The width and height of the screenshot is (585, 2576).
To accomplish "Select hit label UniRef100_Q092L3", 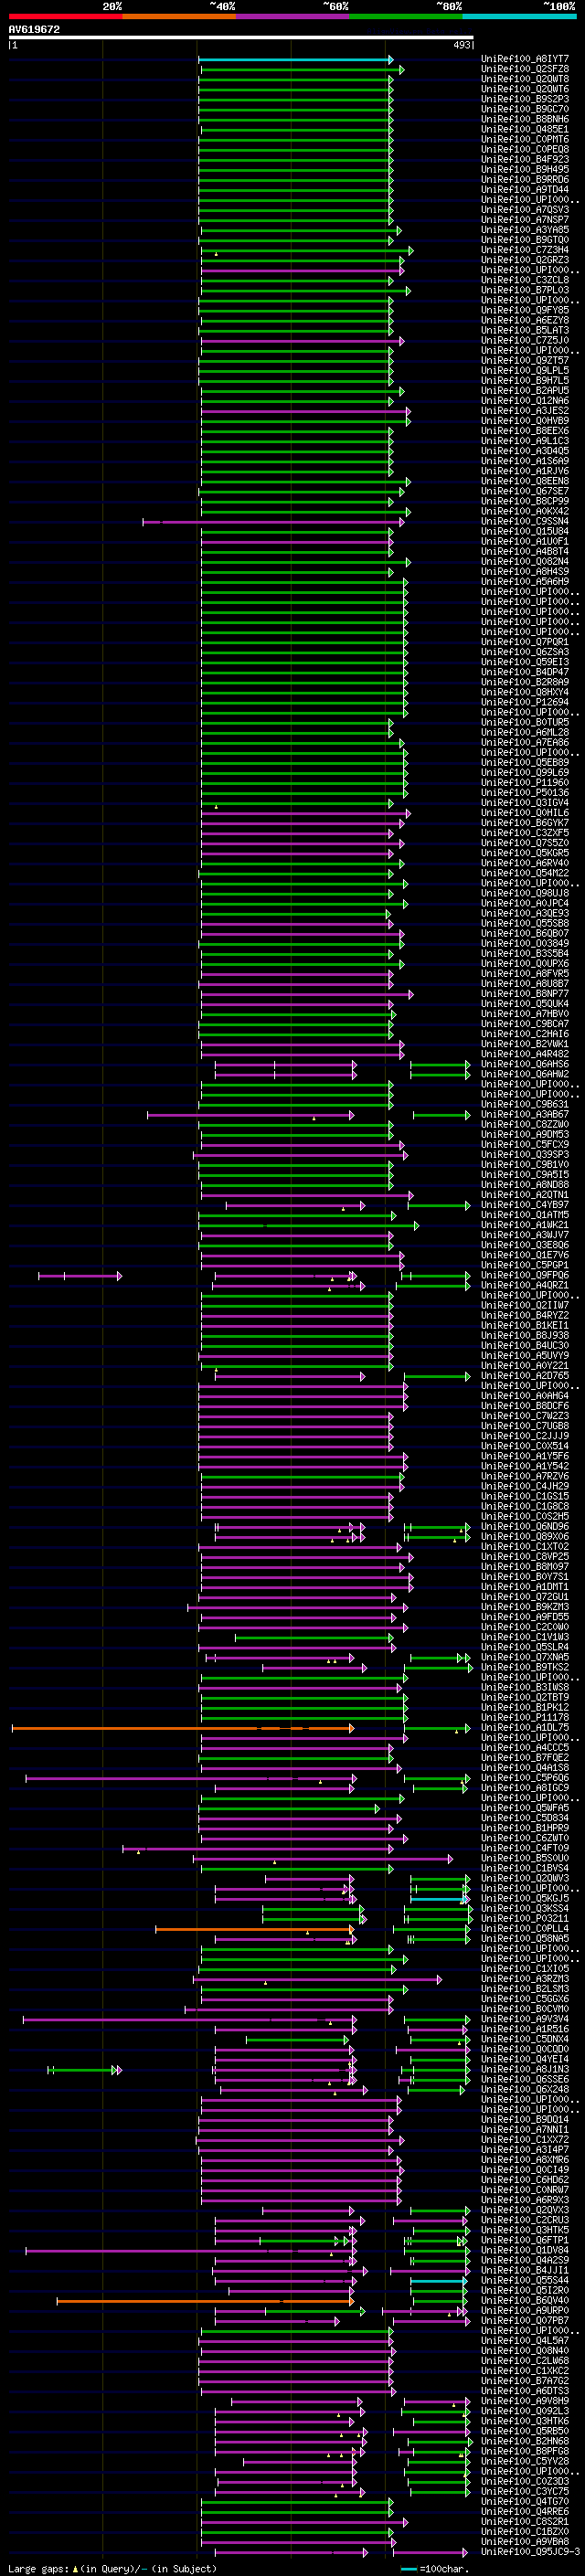I will point(525,2410).
